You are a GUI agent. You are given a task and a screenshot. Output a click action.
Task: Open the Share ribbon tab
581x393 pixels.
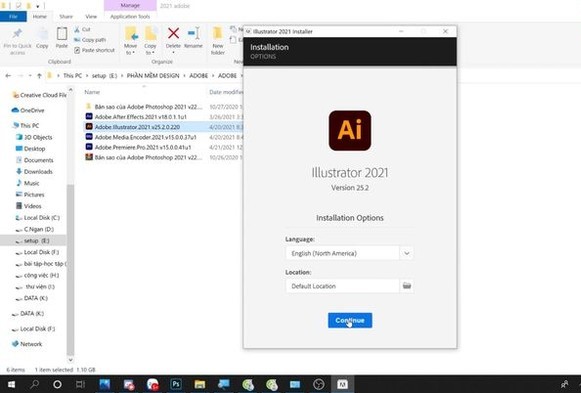[x=66, y=16]
